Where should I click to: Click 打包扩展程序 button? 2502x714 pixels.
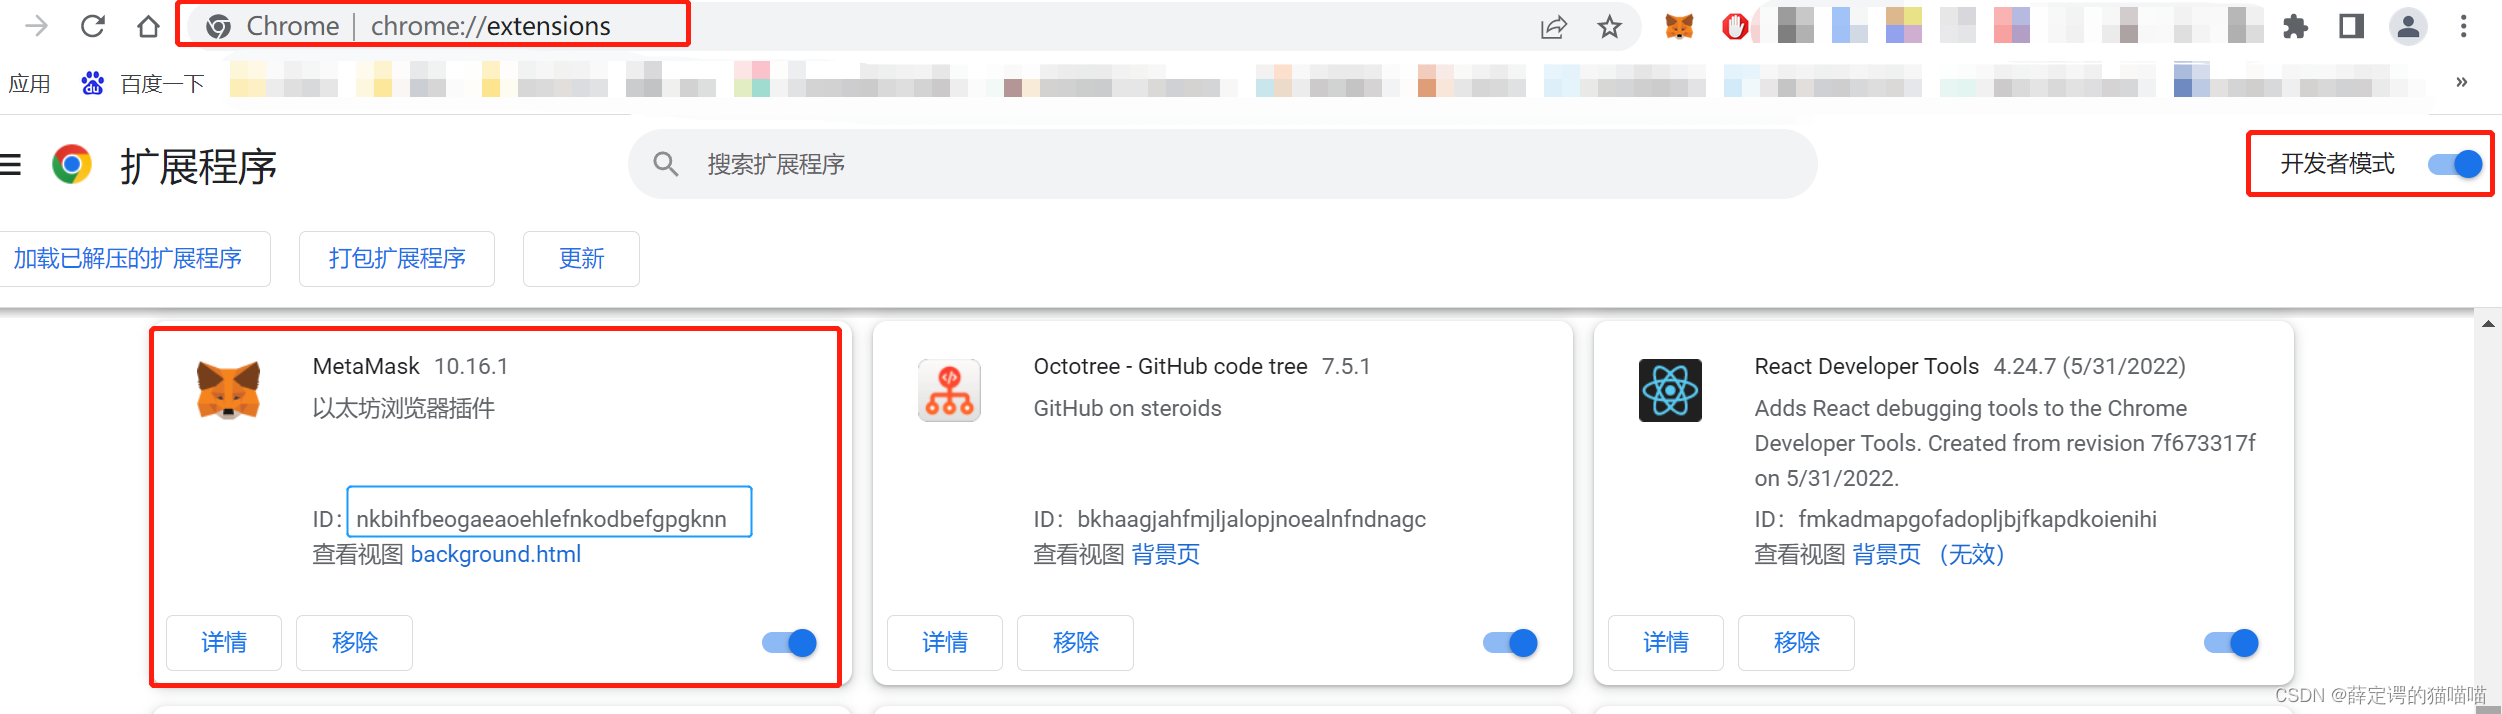tap(397, 259)
